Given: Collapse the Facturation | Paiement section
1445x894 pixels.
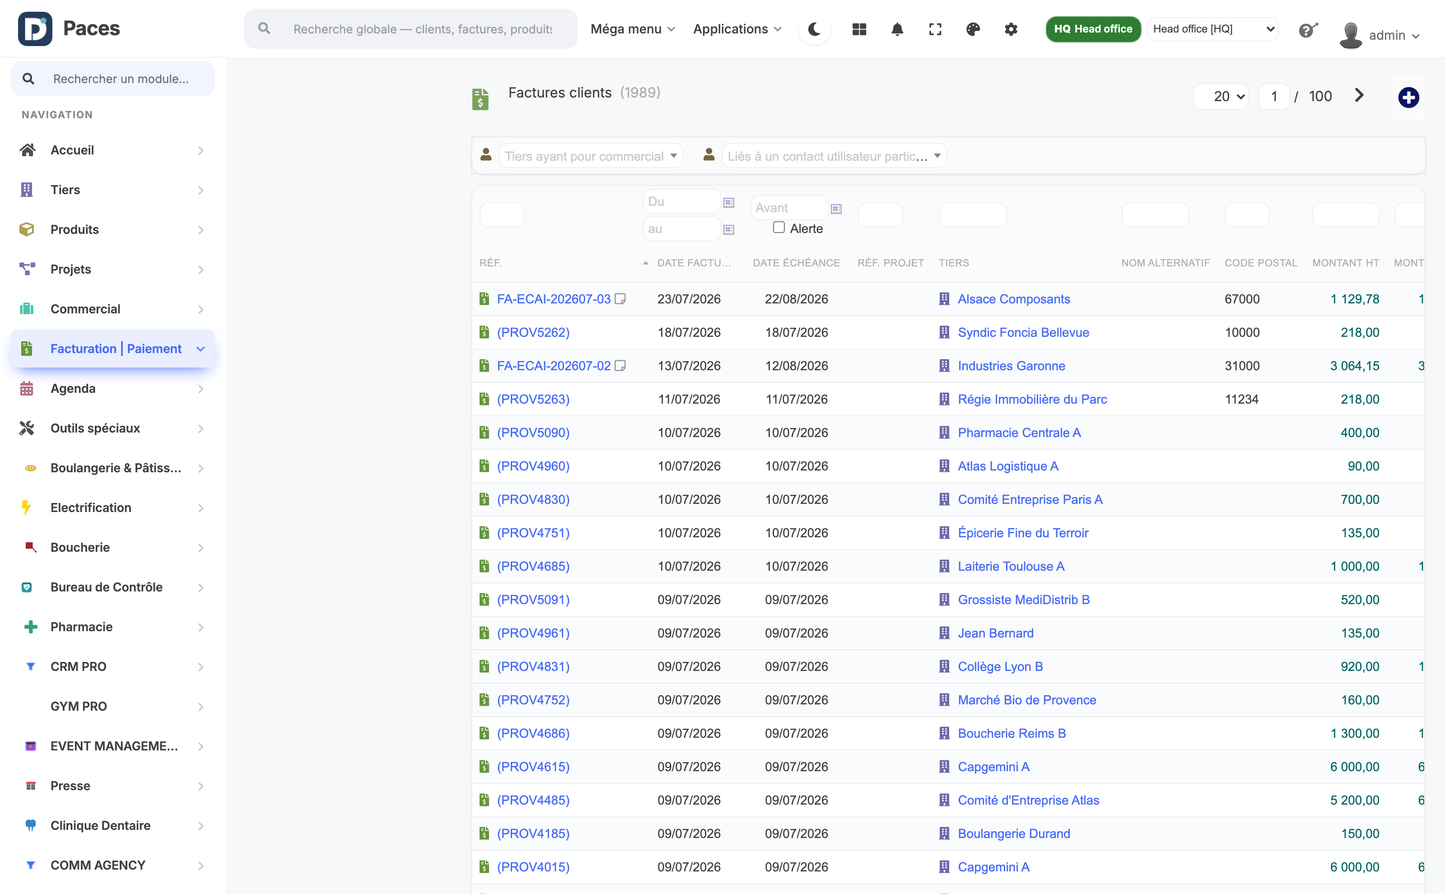Looking at the screenshot, I should click(113, 349).
